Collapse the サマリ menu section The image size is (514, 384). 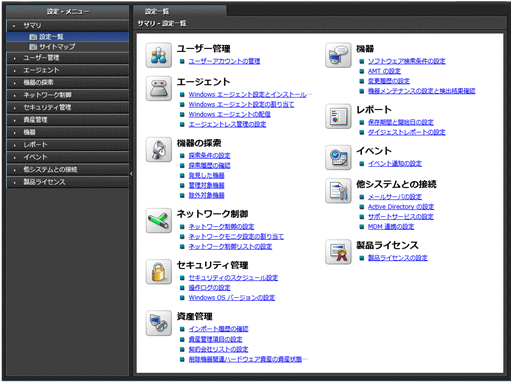tap(14, 26)
